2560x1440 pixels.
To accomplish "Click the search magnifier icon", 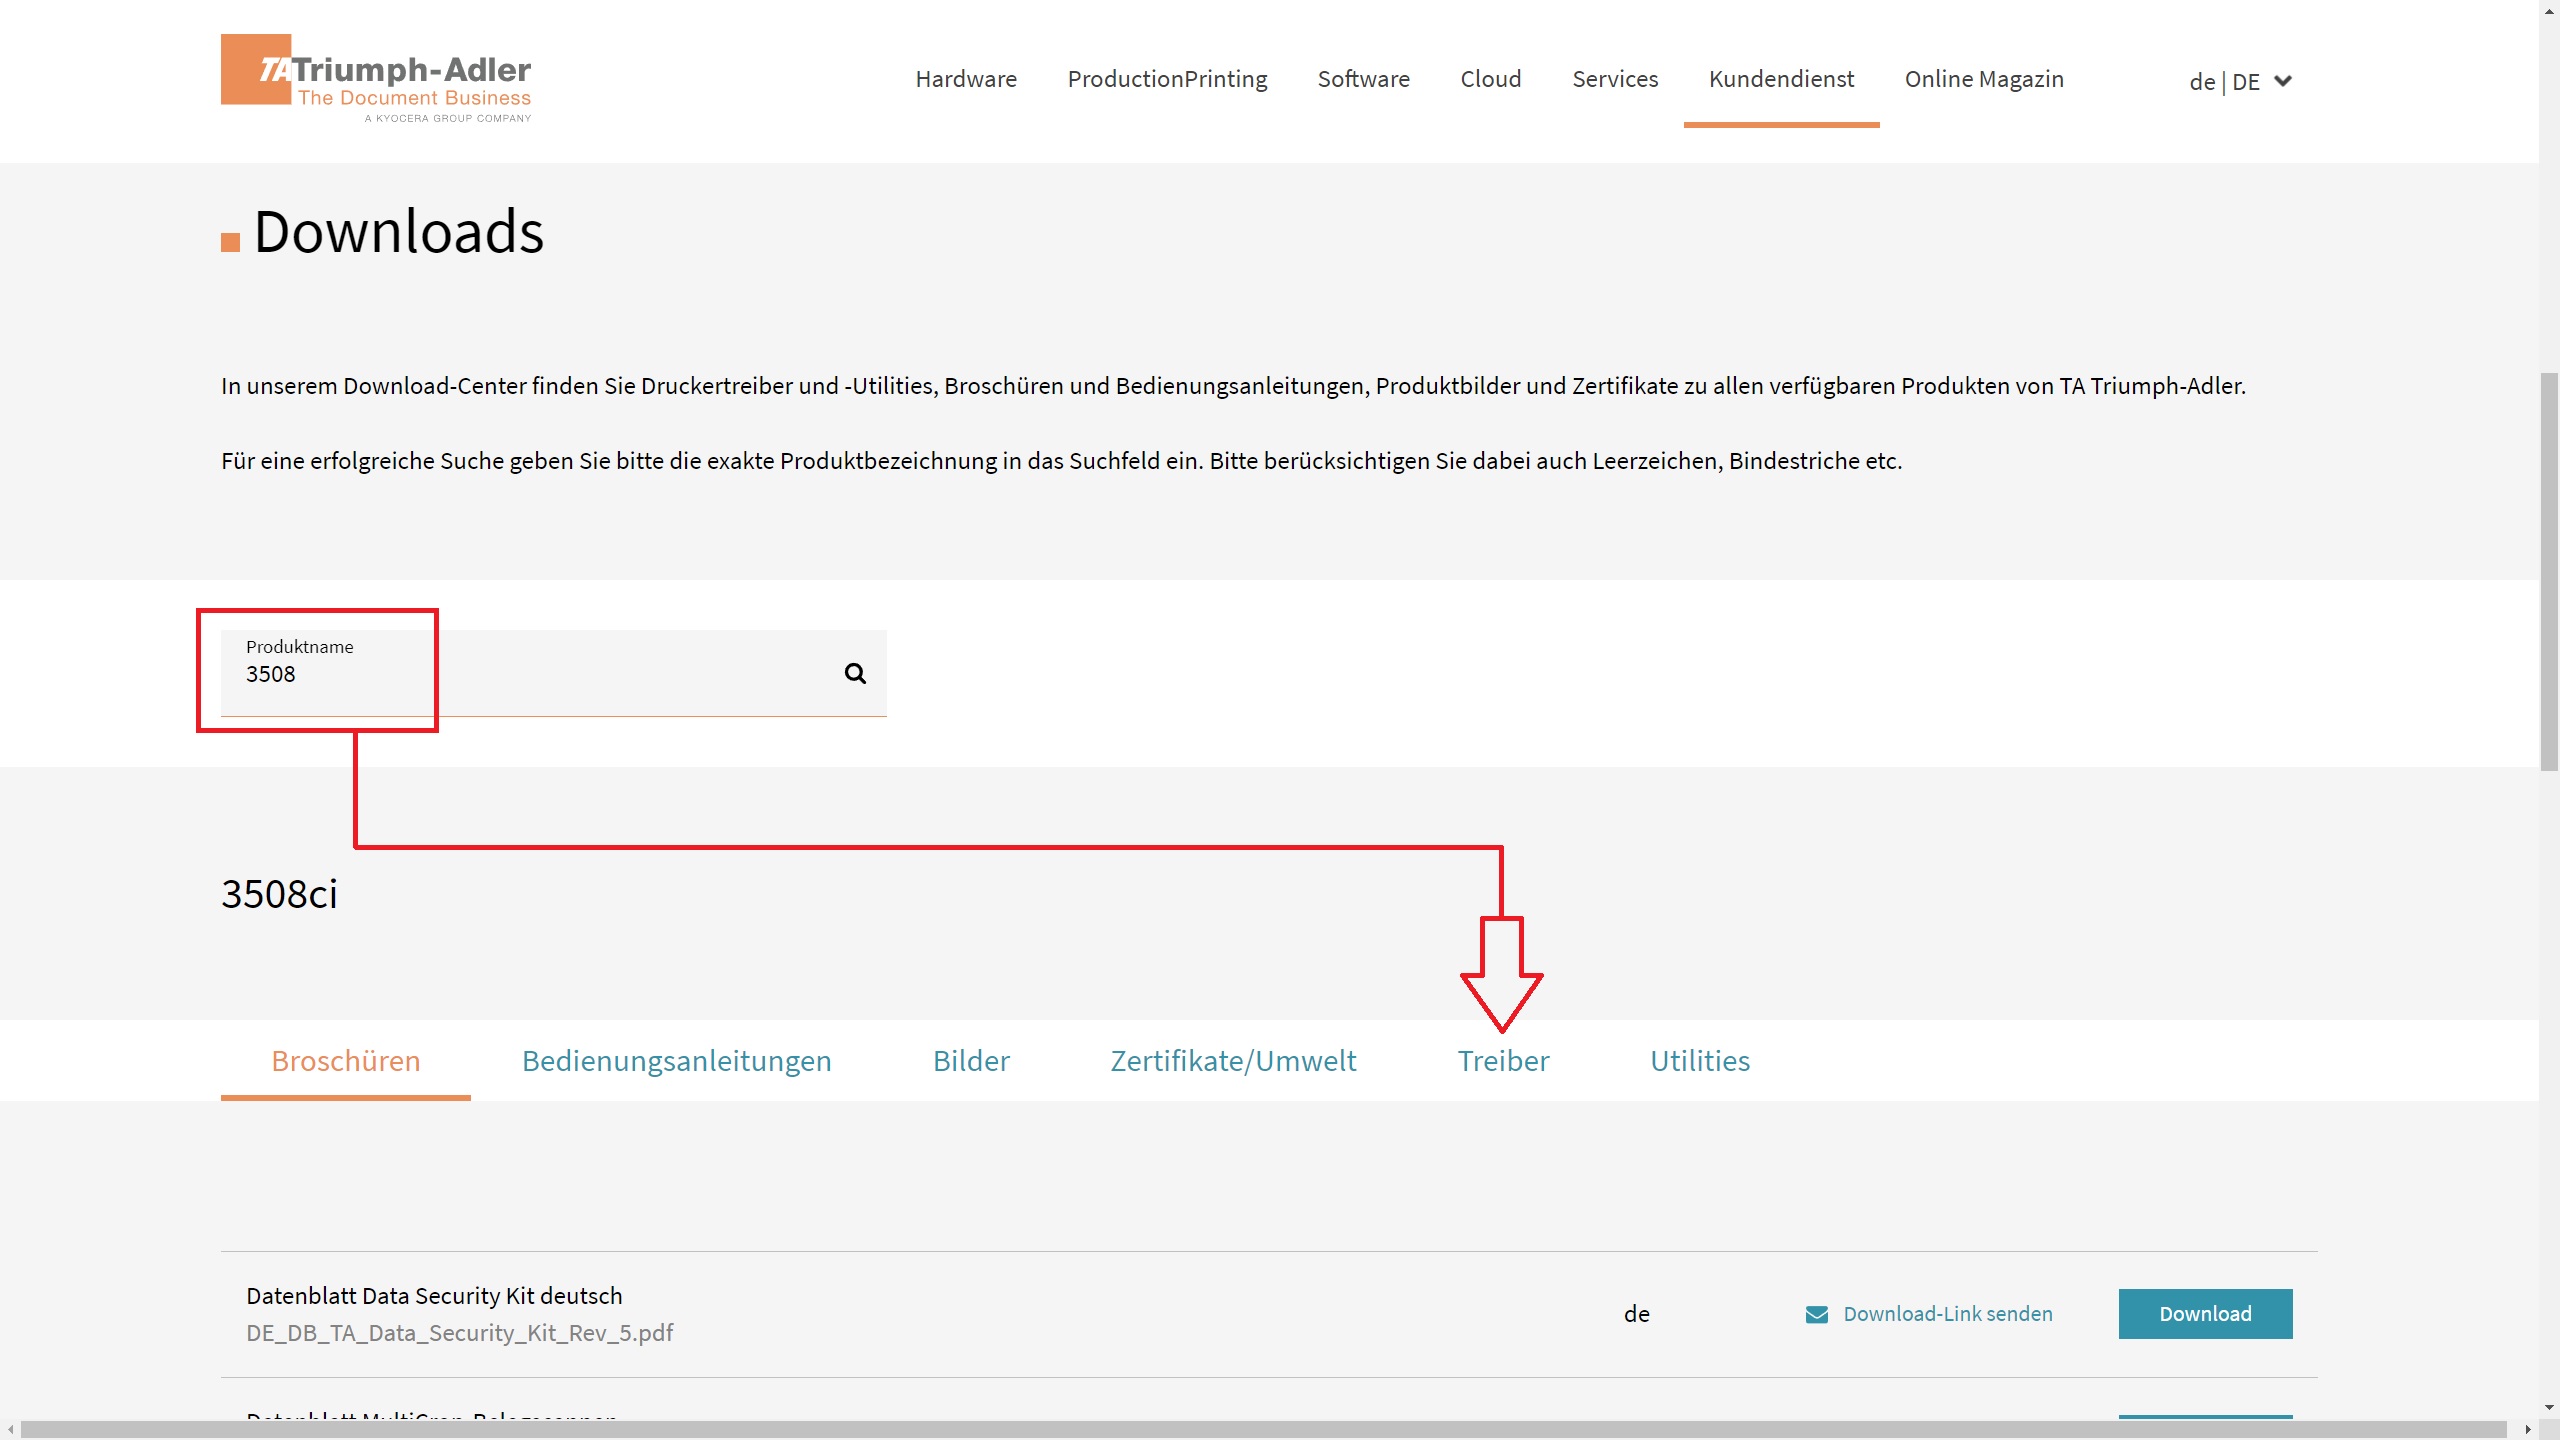I will coord(855,673).
